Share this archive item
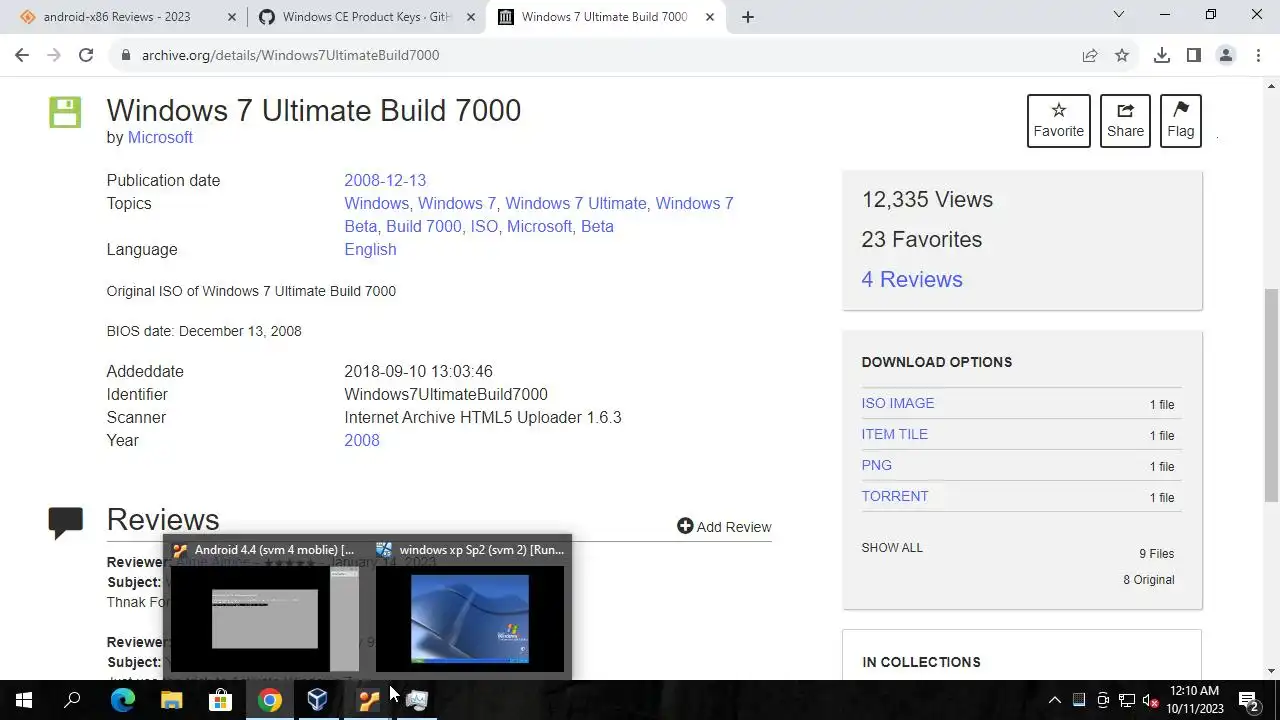 [1125, 120]
